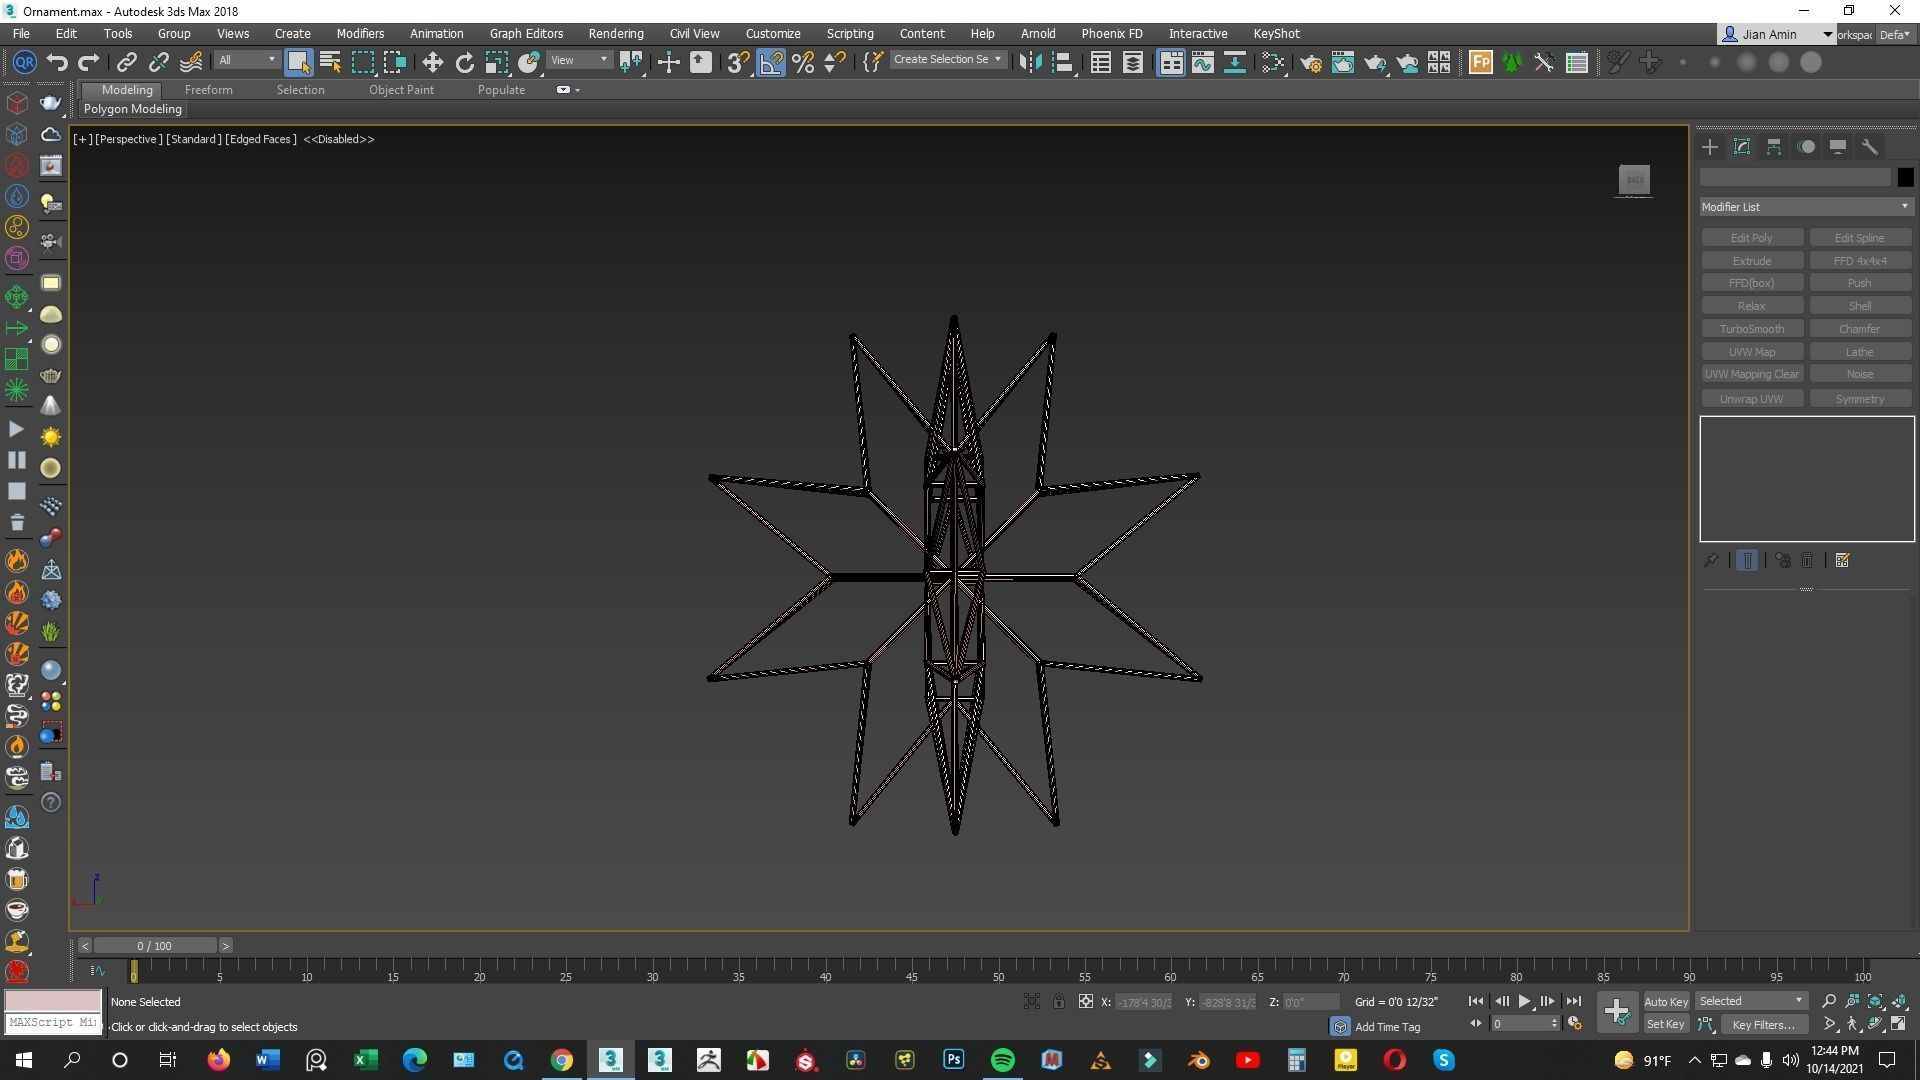Switch to the Hierarchy panel icon
Screen dimensions: 1920x1080
(1773, 147)
